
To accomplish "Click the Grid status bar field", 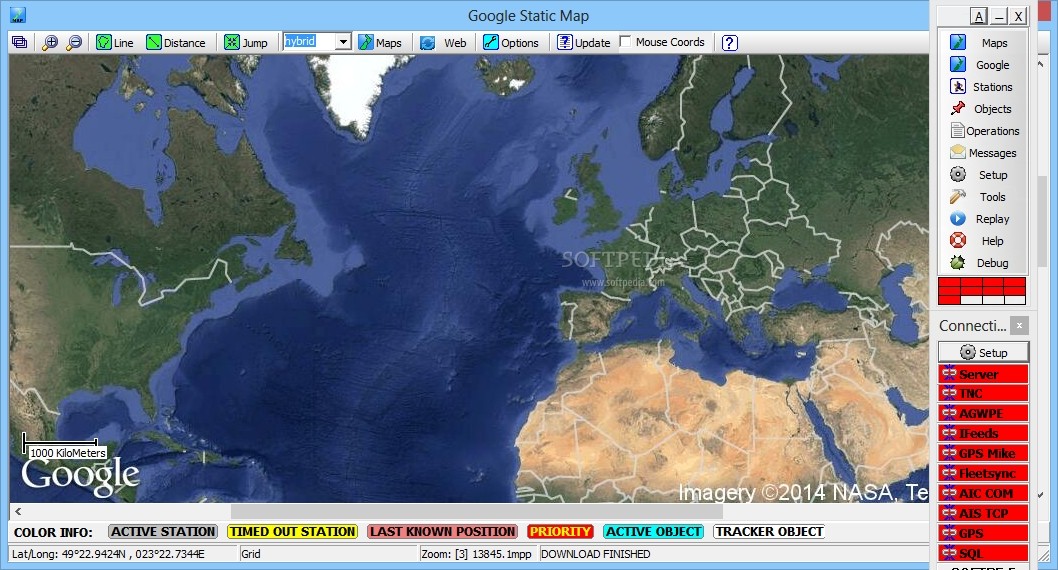I will 329,554.
